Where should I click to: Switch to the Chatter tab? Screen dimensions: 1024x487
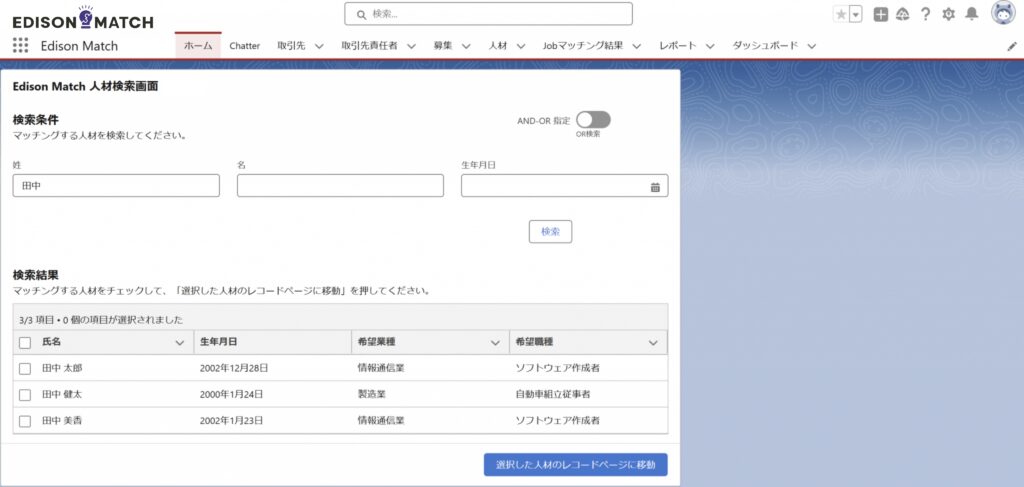pos(245,46)
